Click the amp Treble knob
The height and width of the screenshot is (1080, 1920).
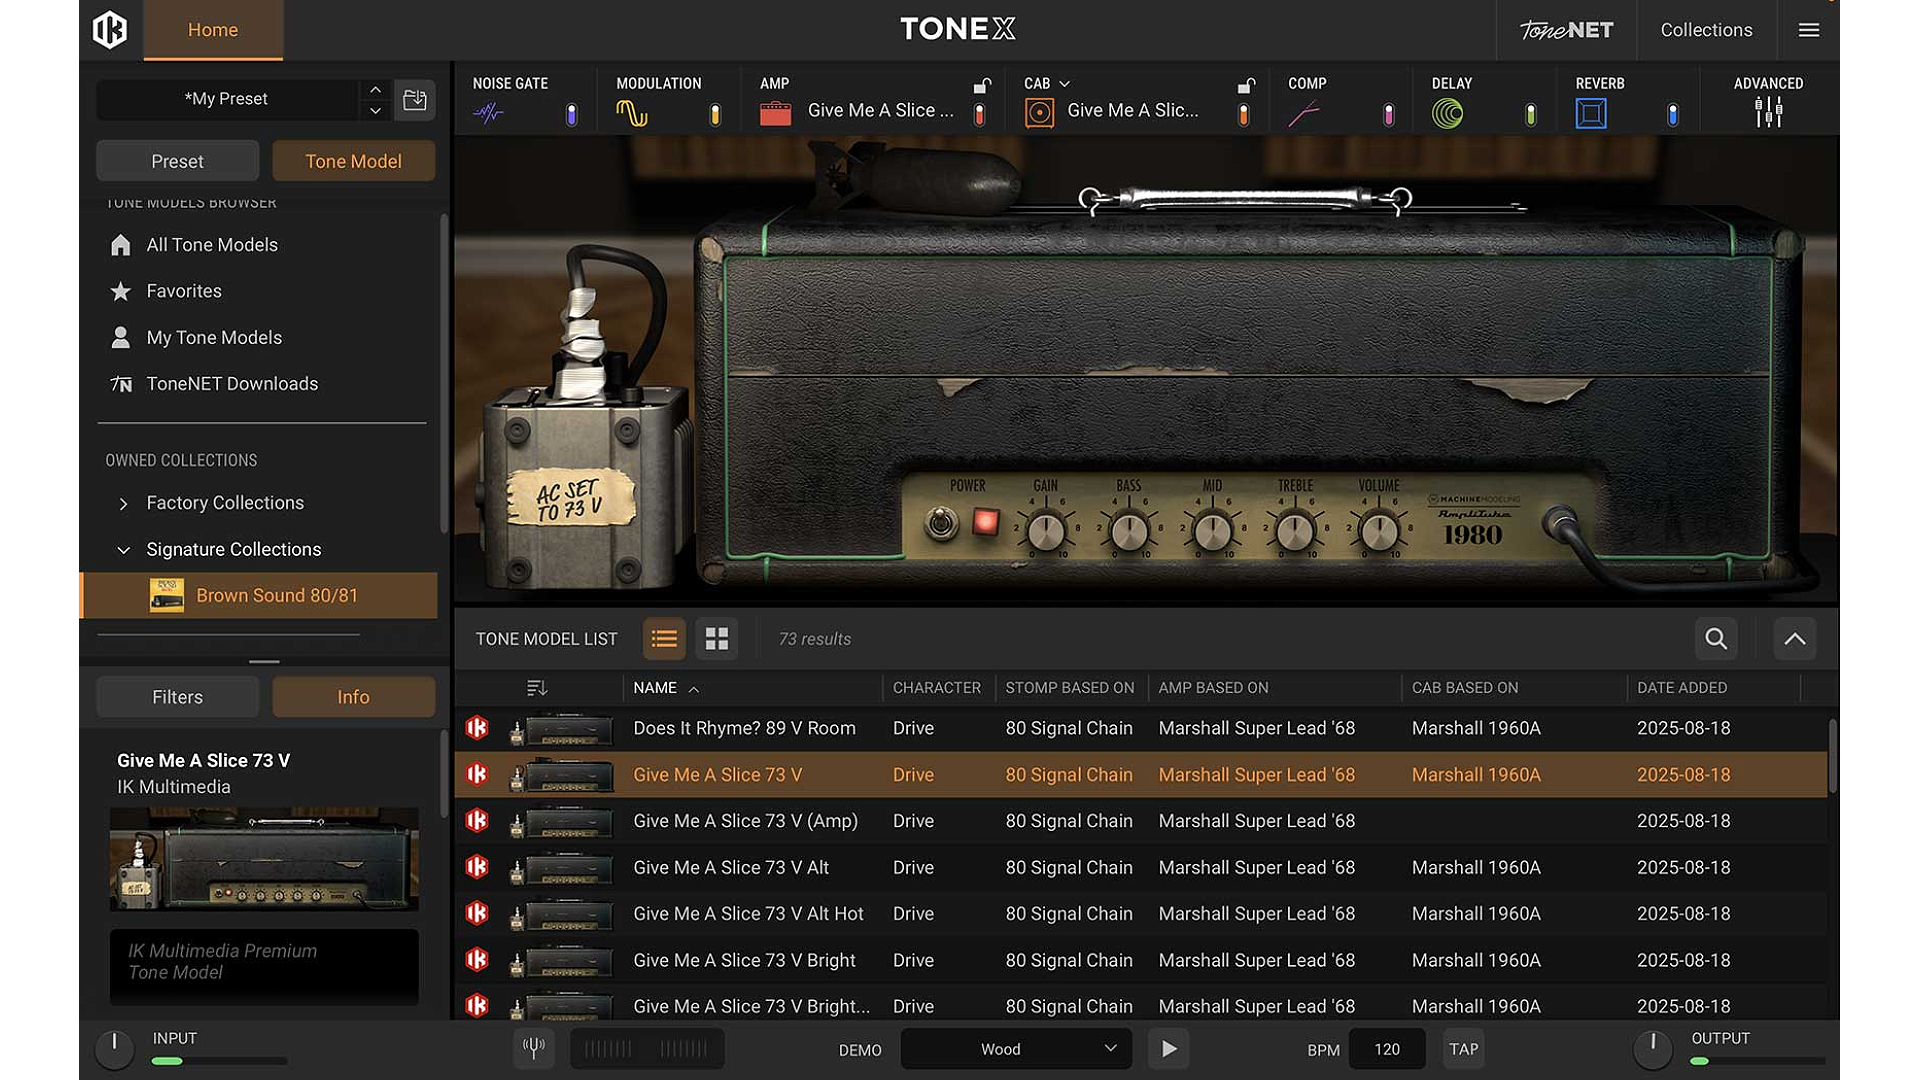1295,531
